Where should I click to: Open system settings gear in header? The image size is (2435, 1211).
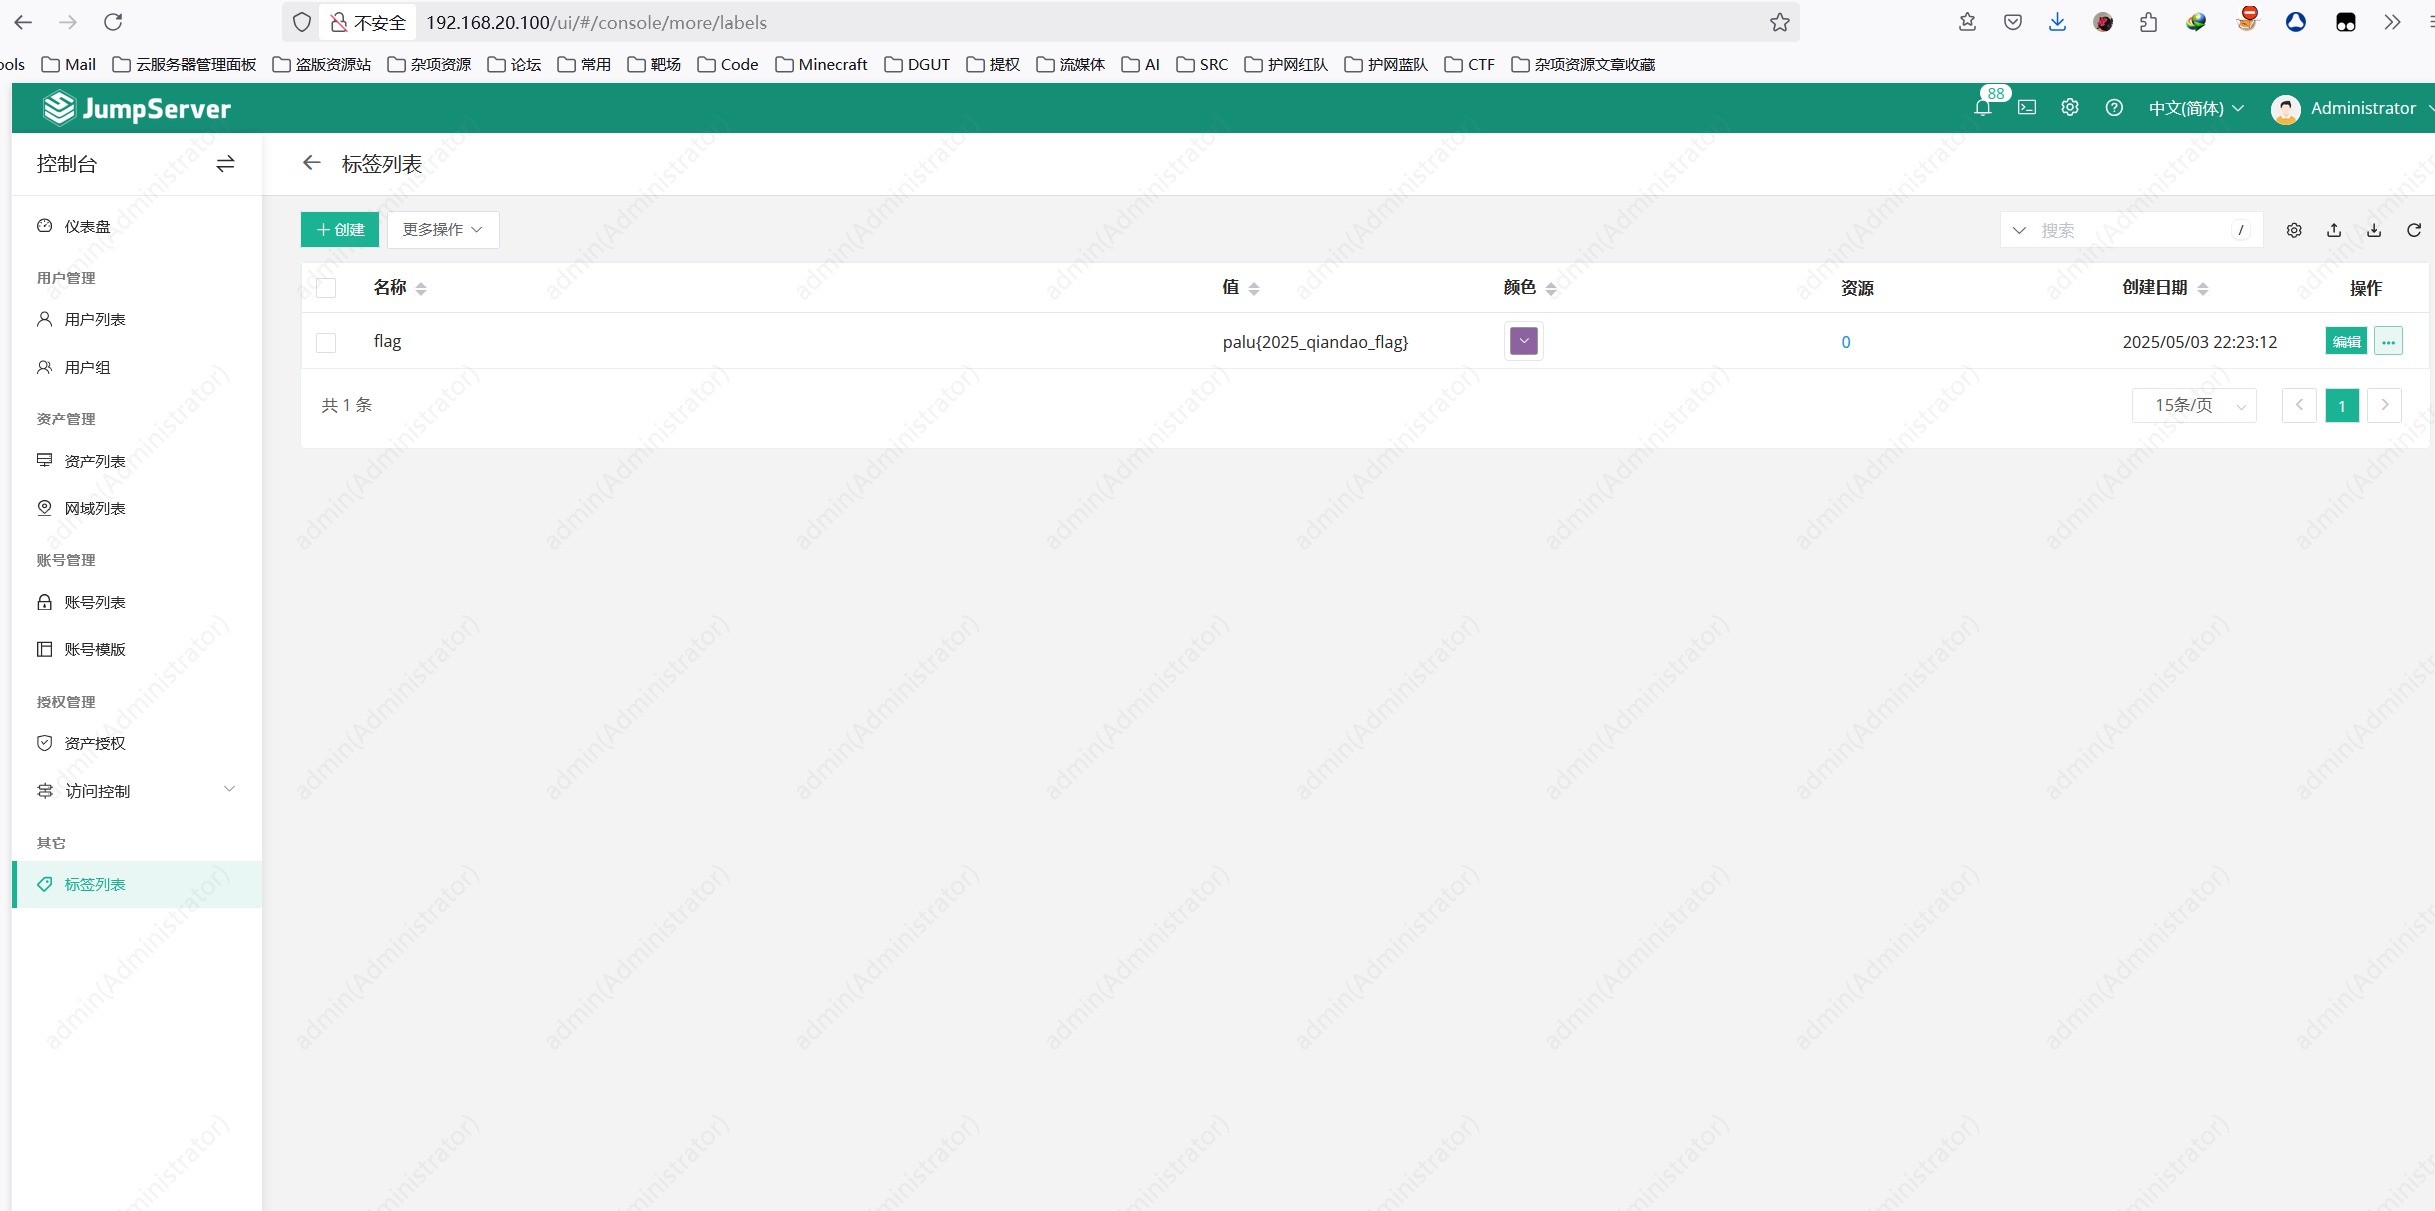tap(2069, 108)
